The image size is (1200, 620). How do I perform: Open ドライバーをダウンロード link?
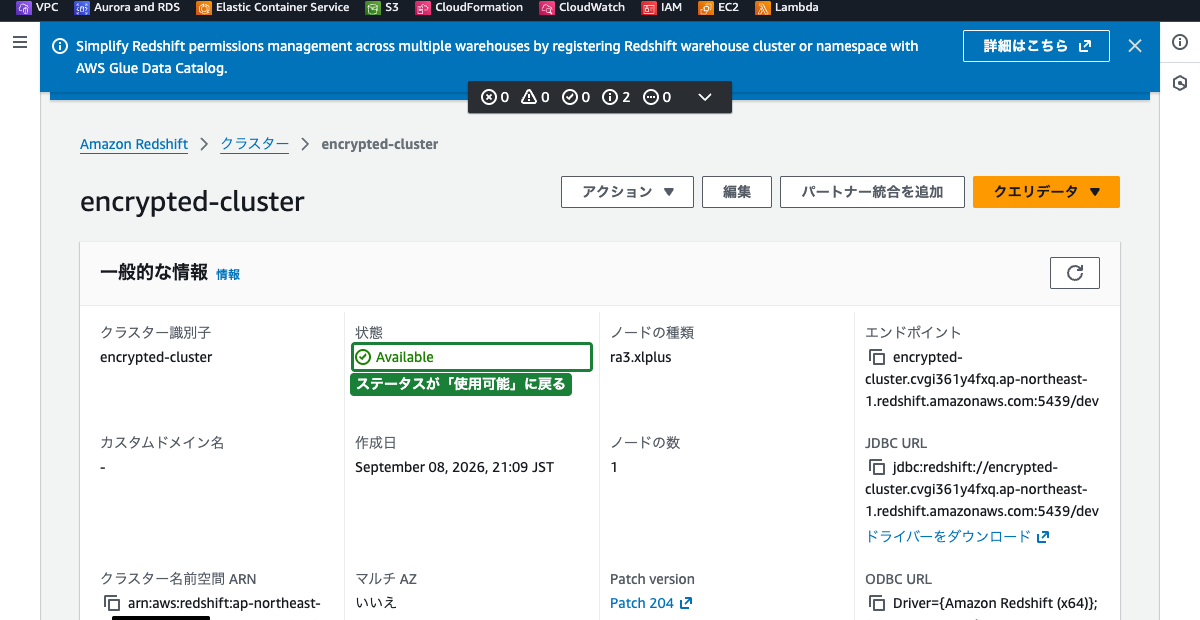coord(957,536)
